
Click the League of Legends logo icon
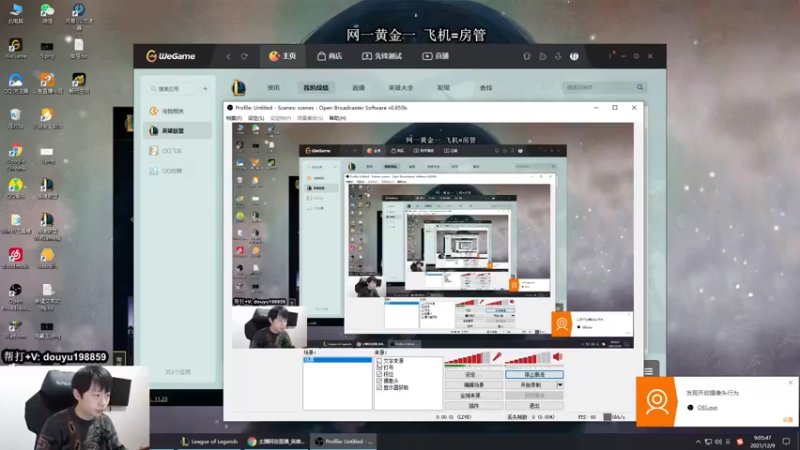238,88
